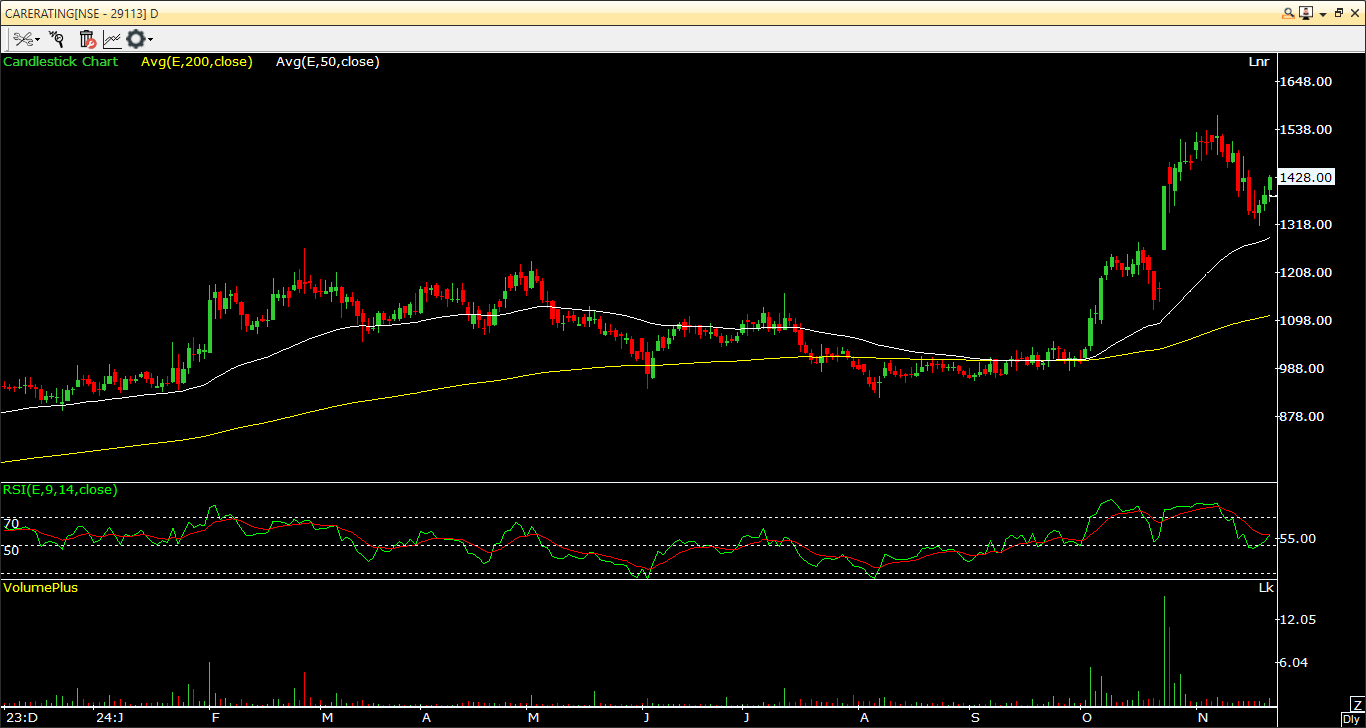This screenshot has width=1366, height=728.
Task: Click the current price tag 1428.00
Action: pos(1306,177)
